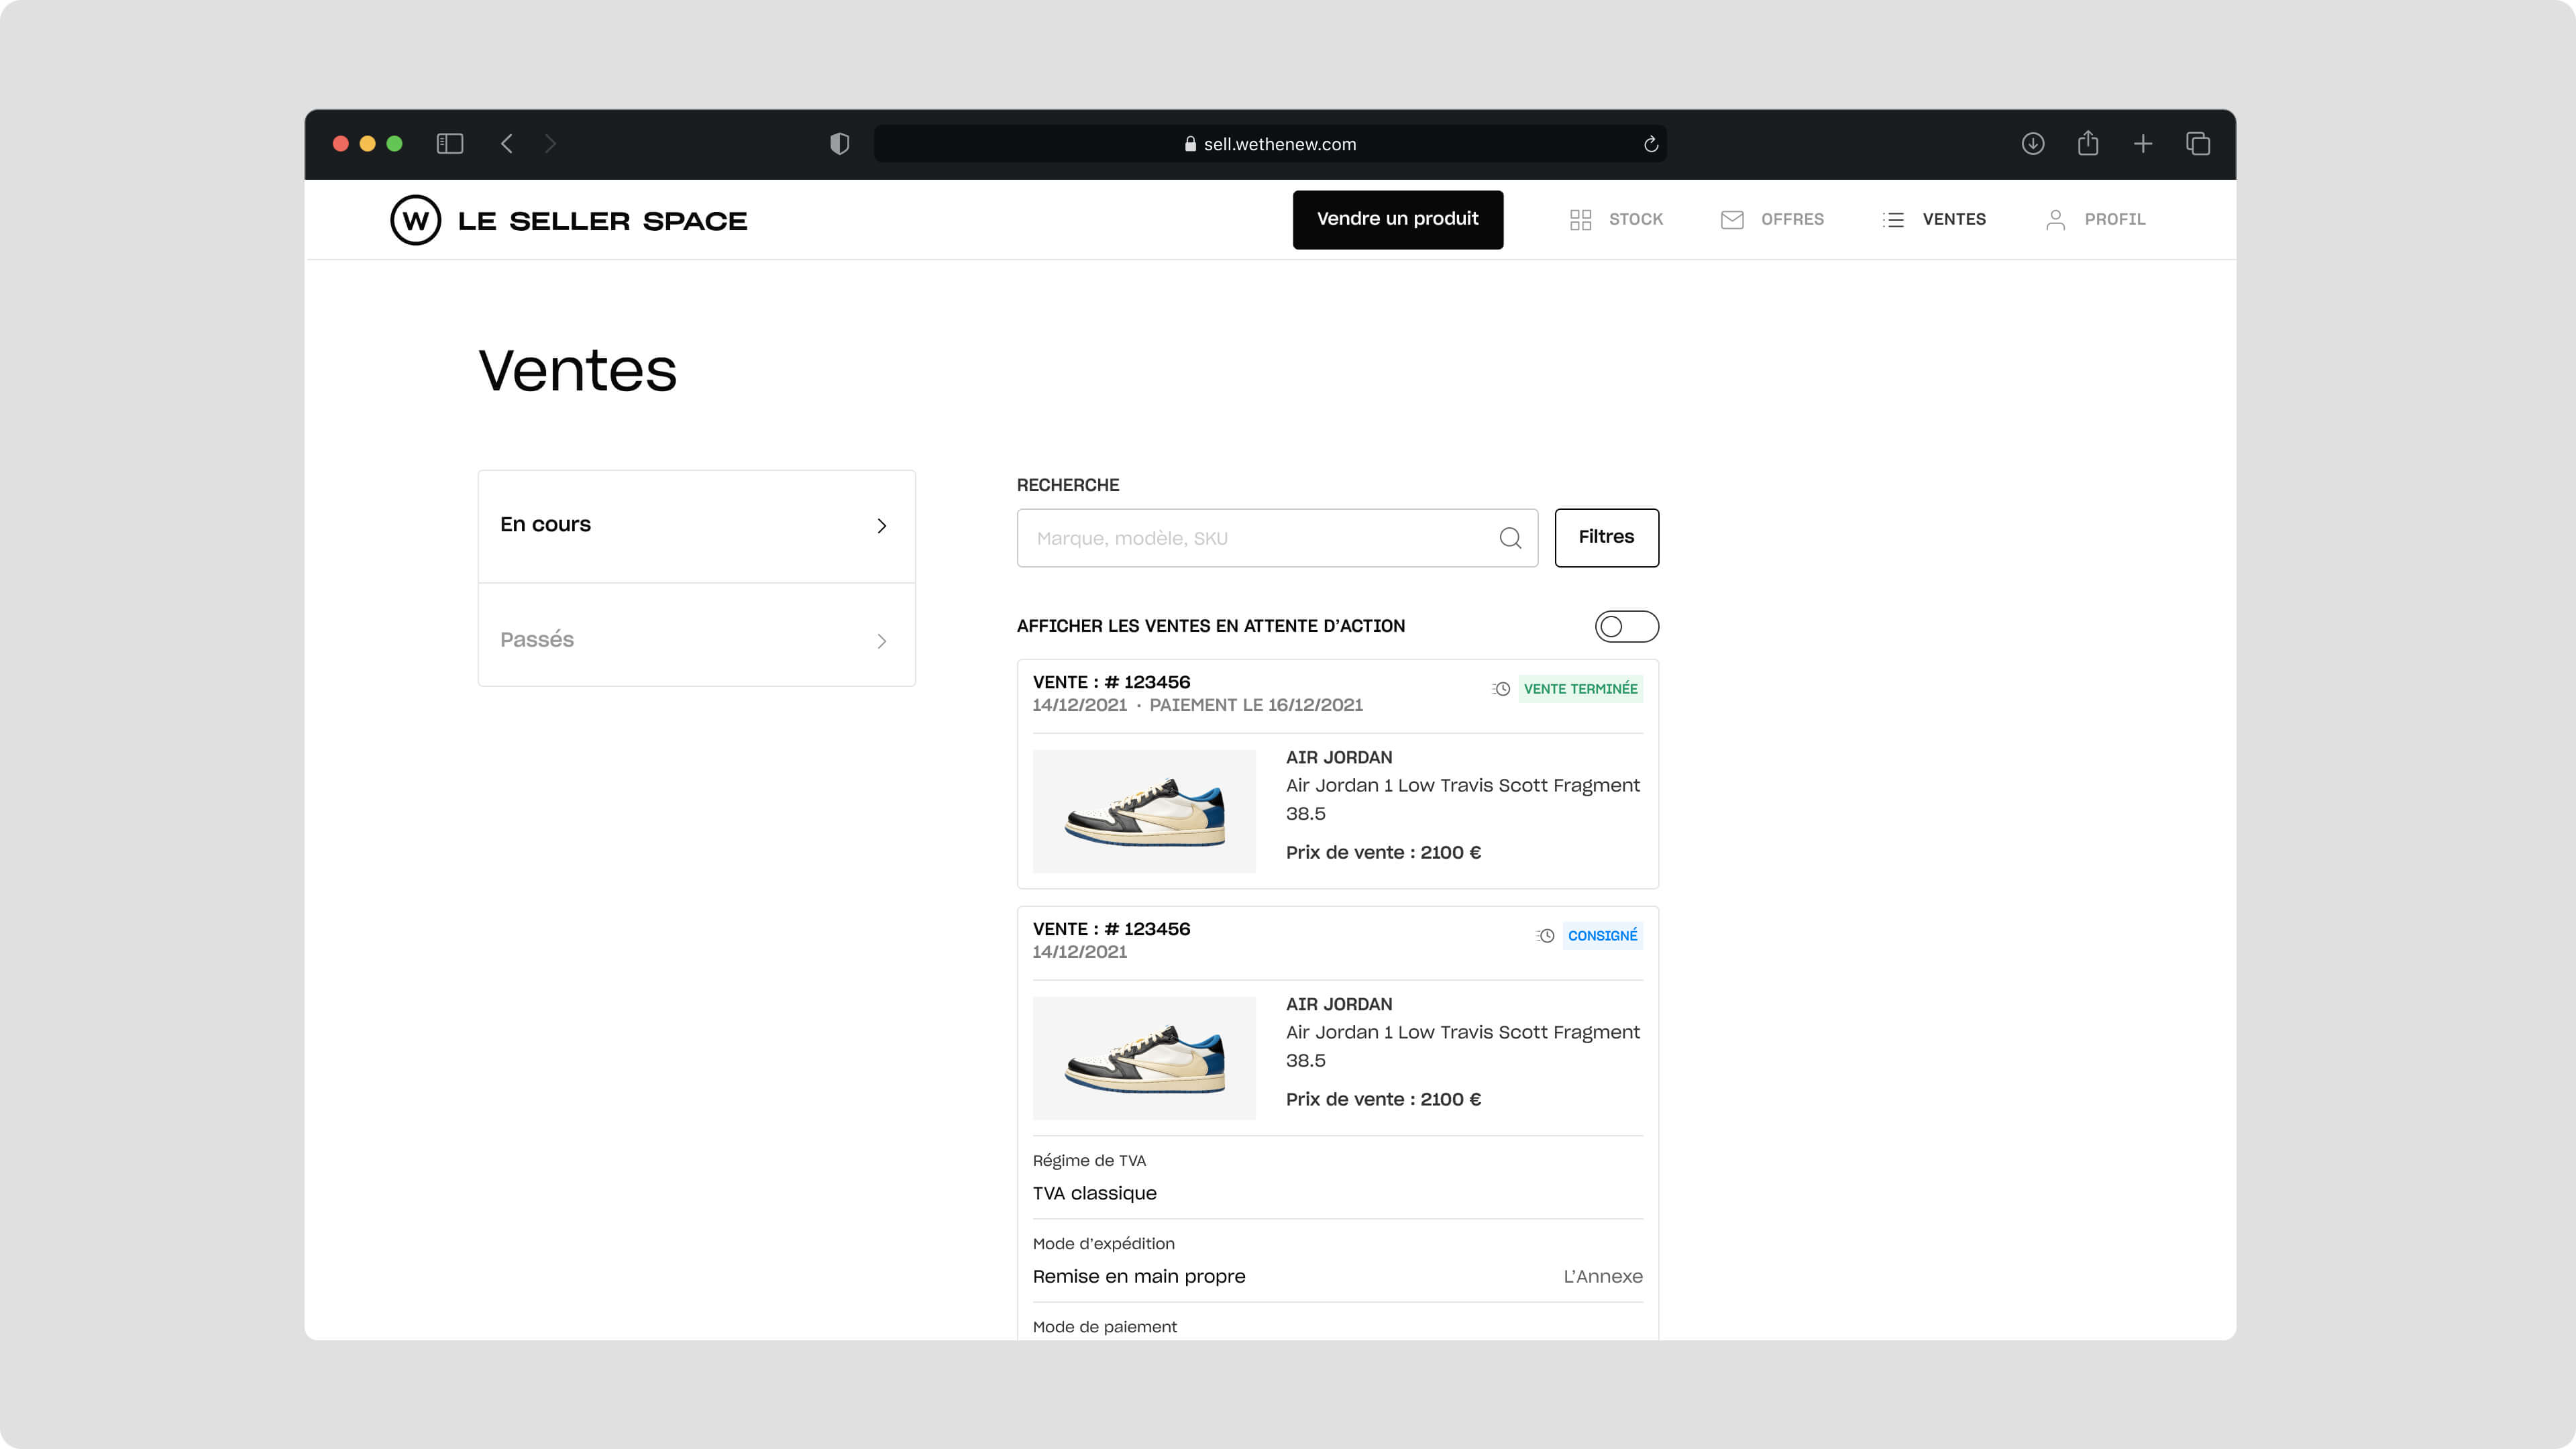The image size is (2576, 1449).
Task: Click the Offres envelope icon
Action: 1732,220
